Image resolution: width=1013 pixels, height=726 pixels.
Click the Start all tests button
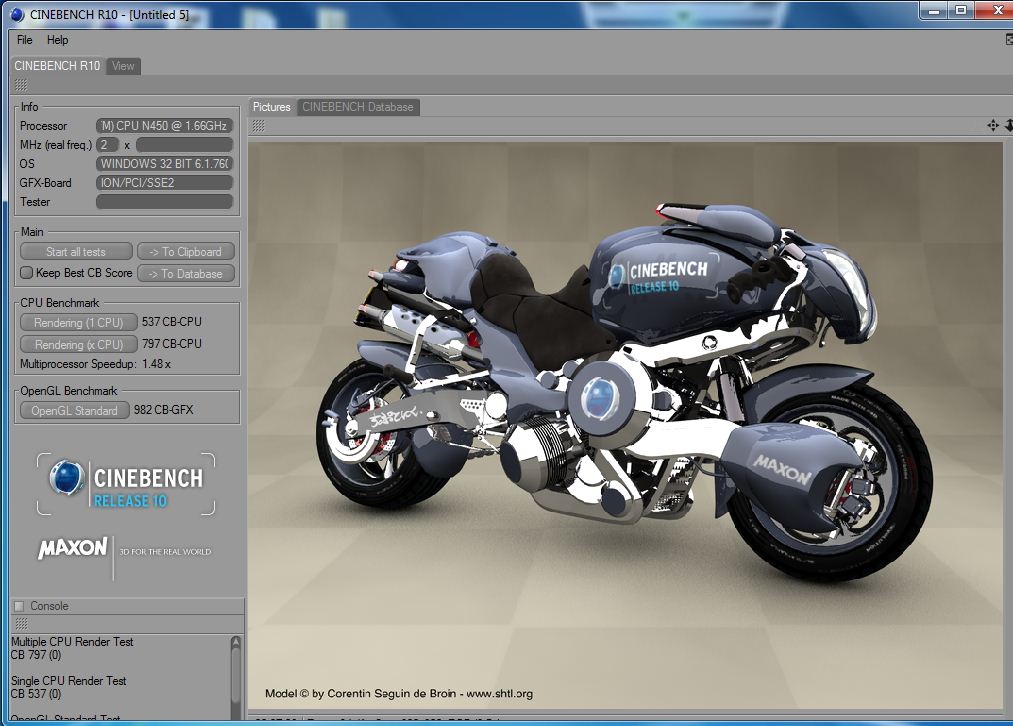[76, 252]
